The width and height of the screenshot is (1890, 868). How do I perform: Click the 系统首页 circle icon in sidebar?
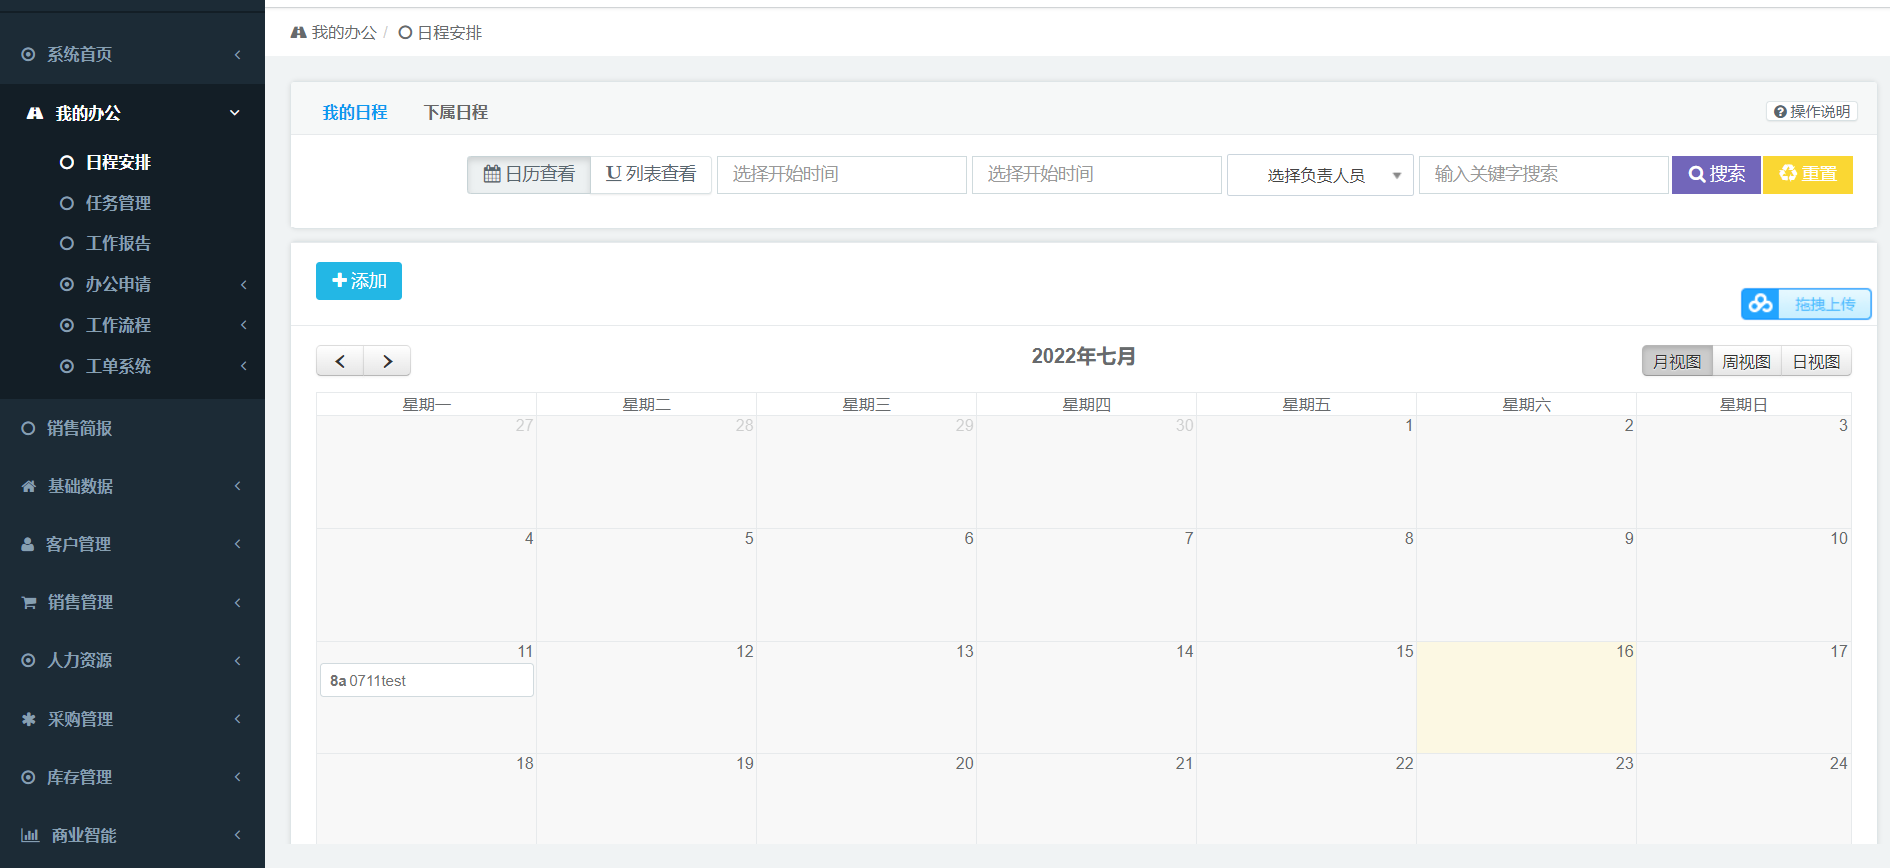(x=28, y=54)
